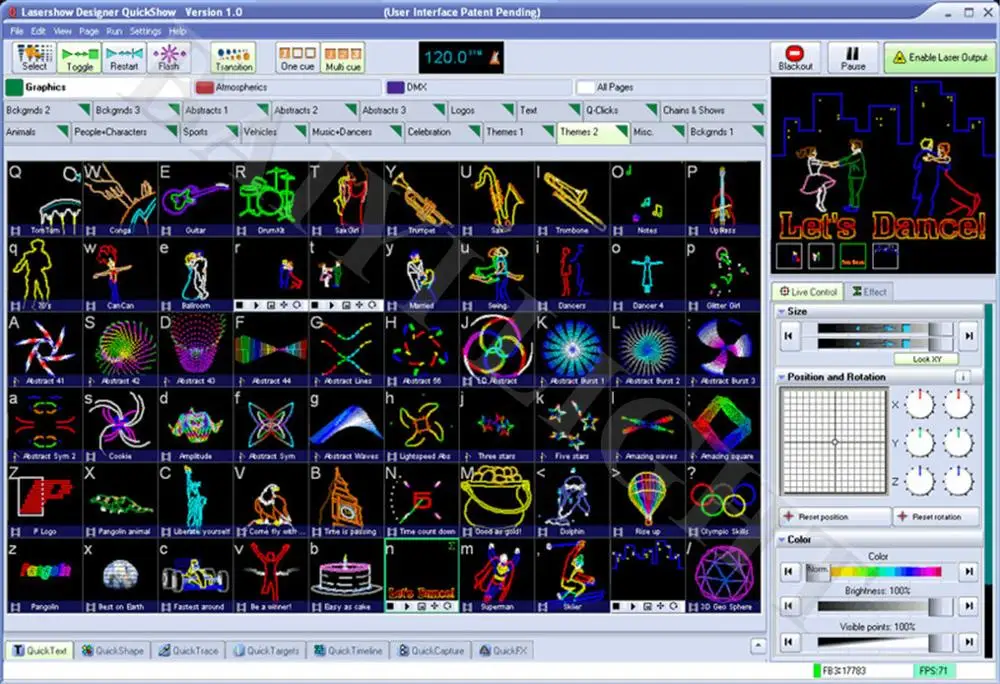Click the metronome tap-tempo icon
Viewport: 1000px width, 684px height.
click(494, 58)
